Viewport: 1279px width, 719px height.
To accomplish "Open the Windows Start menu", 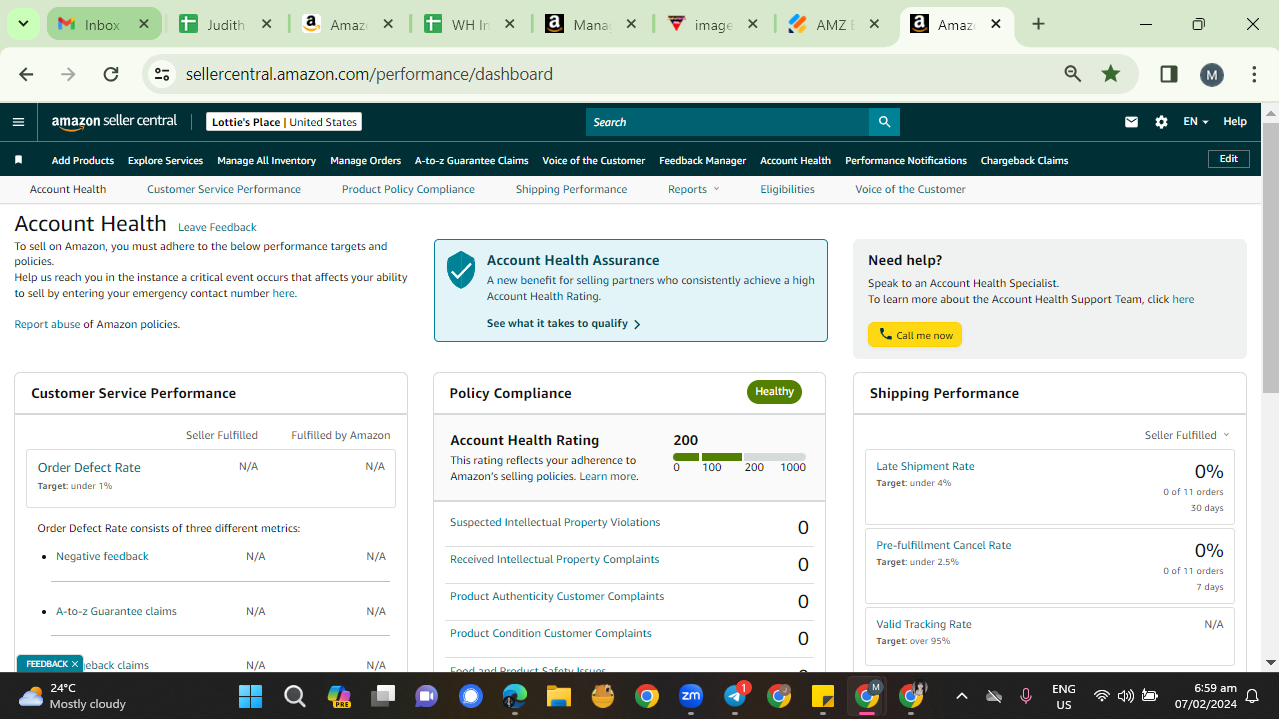I will point(250,695).
